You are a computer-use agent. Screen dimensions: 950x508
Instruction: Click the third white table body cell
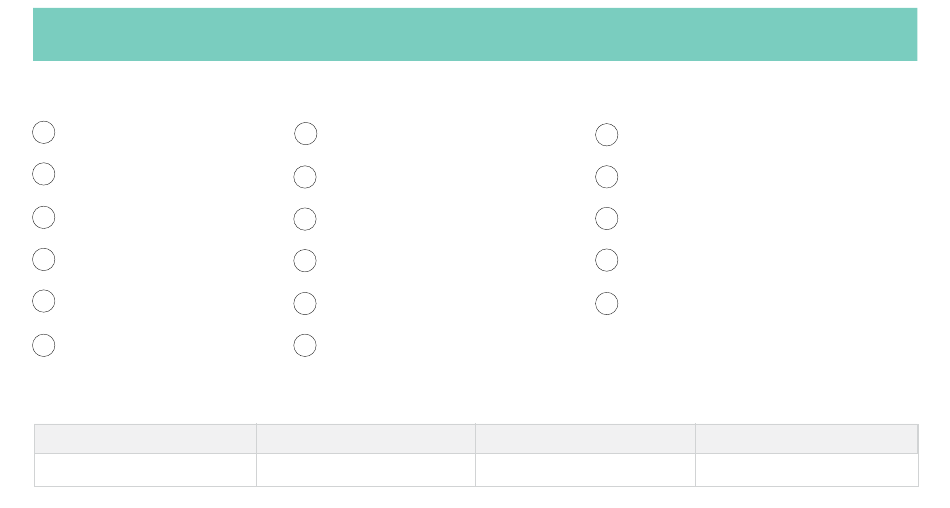[585, 470]
